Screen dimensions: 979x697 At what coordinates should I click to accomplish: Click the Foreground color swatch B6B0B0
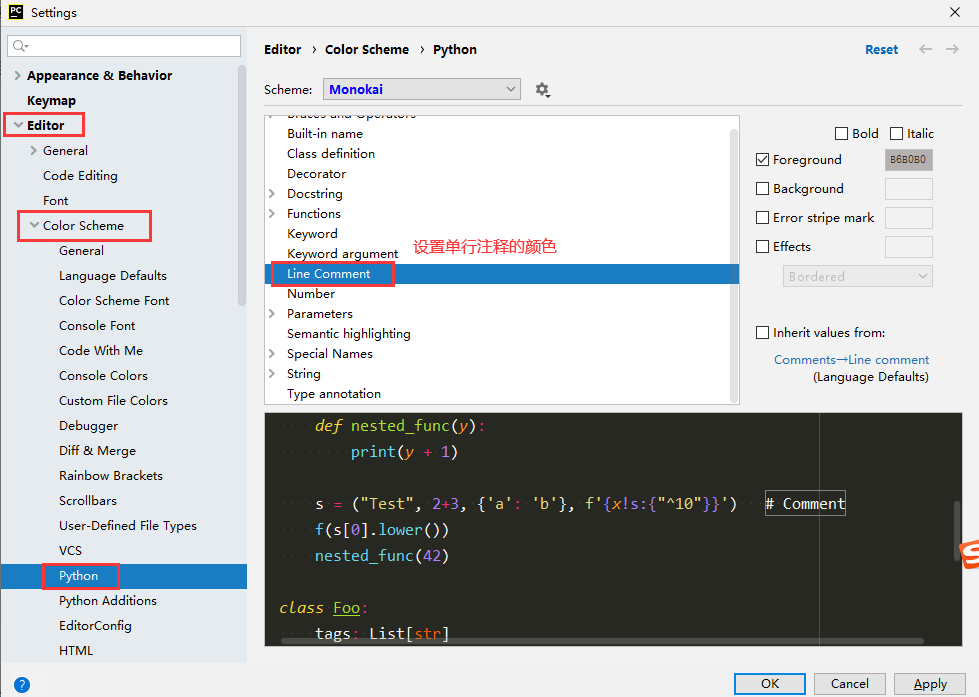tap(908, 160)
